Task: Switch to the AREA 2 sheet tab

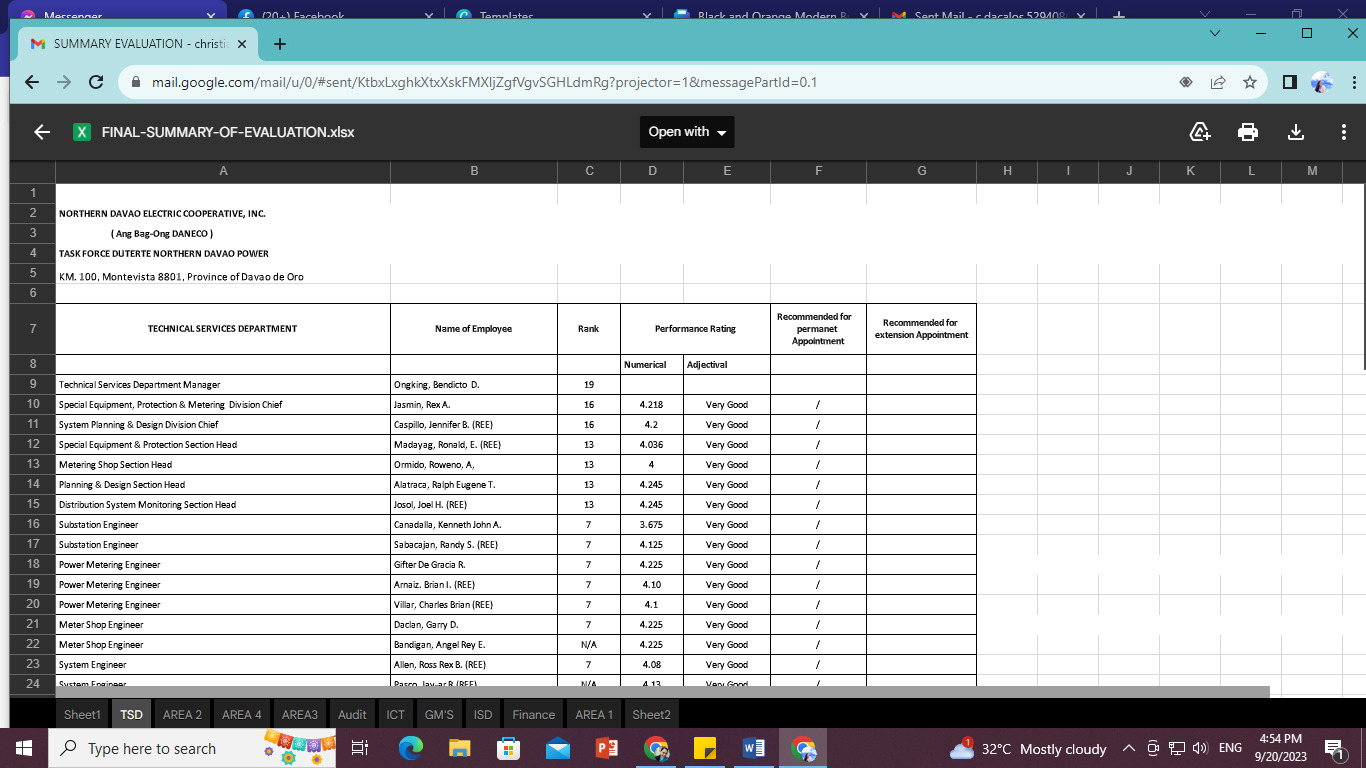Action: [182, 714]
